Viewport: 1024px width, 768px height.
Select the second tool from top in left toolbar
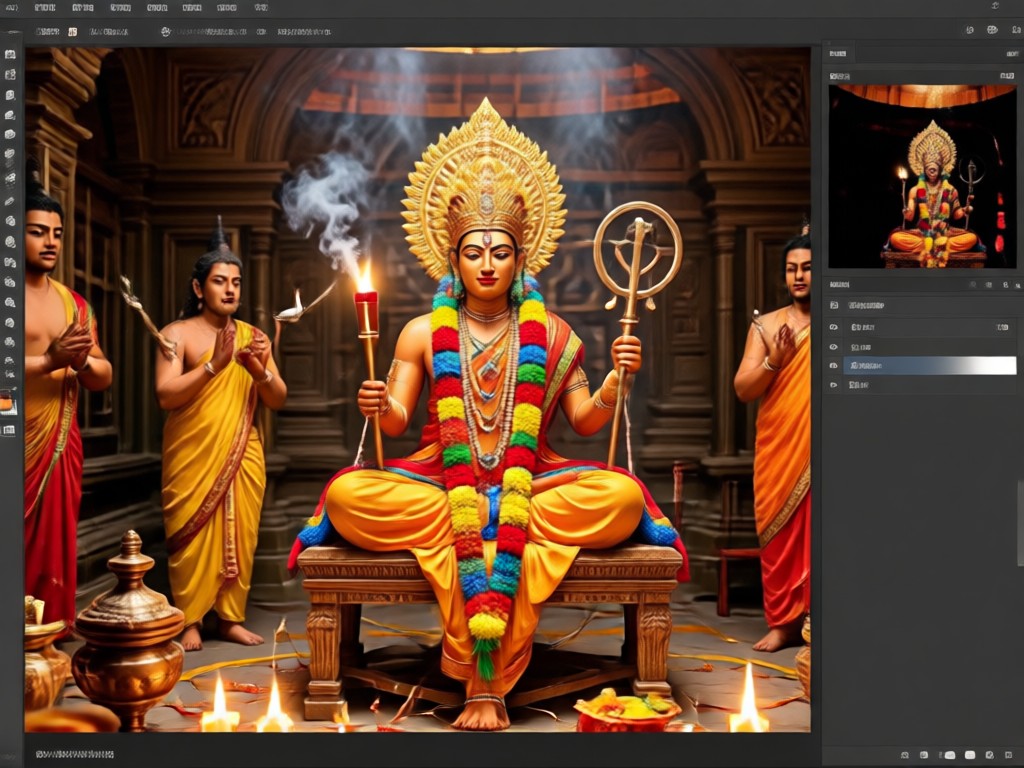[10, 75]
